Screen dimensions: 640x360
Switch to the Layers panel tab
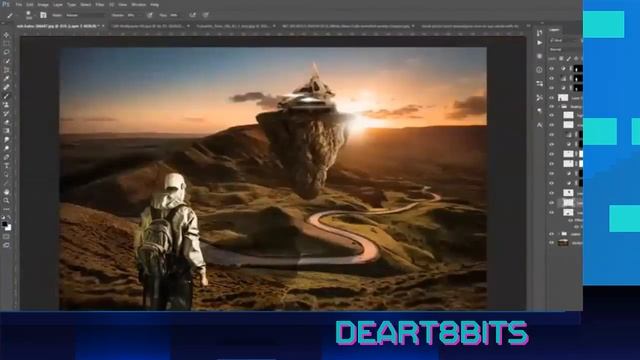coord(555,30)
